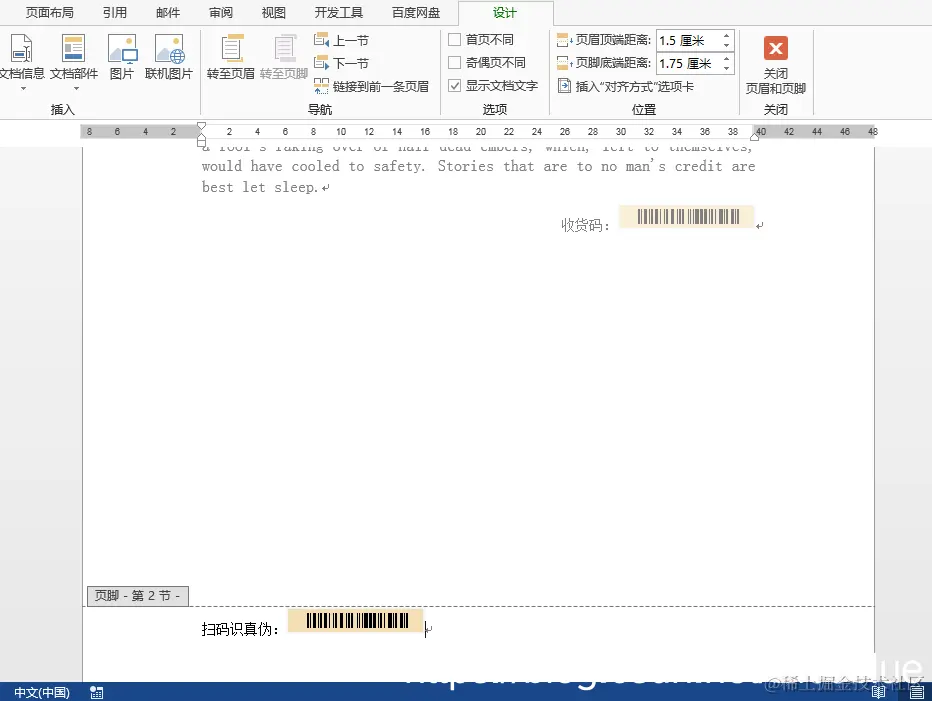Click the 页脚 - 第 2 节 label
This screenshot has height=701, width=932.
tap(138, 596)
